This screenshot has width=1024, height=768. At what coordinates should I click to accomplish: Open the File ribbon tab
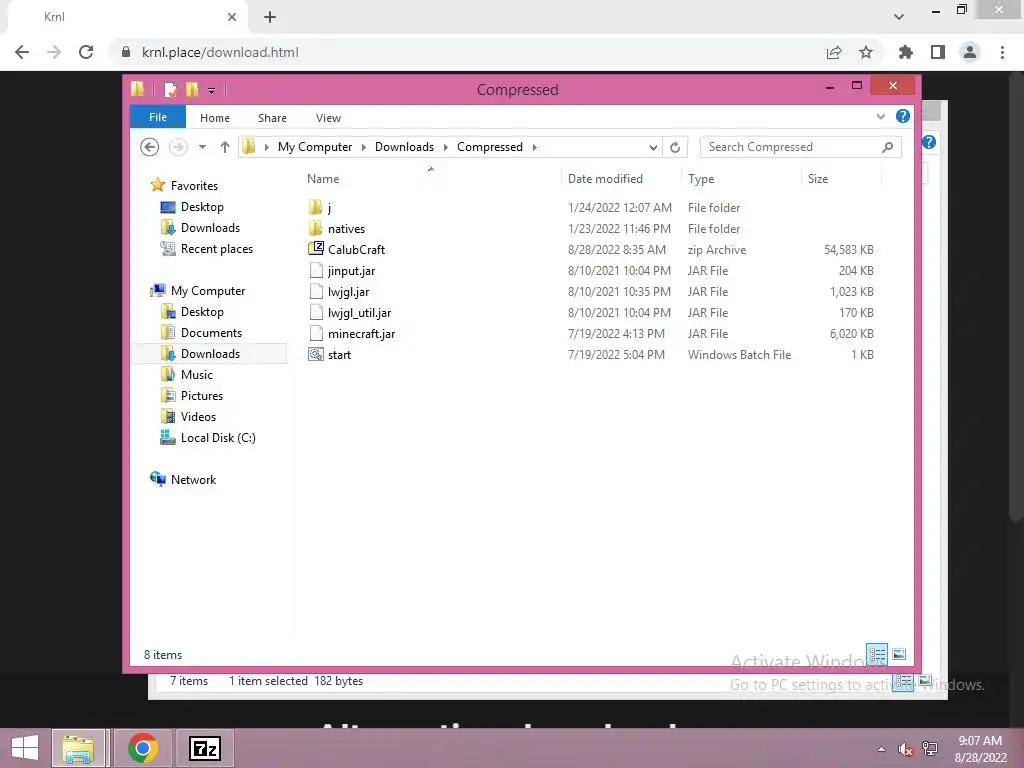pyautogui.click(x=157, y=117)
